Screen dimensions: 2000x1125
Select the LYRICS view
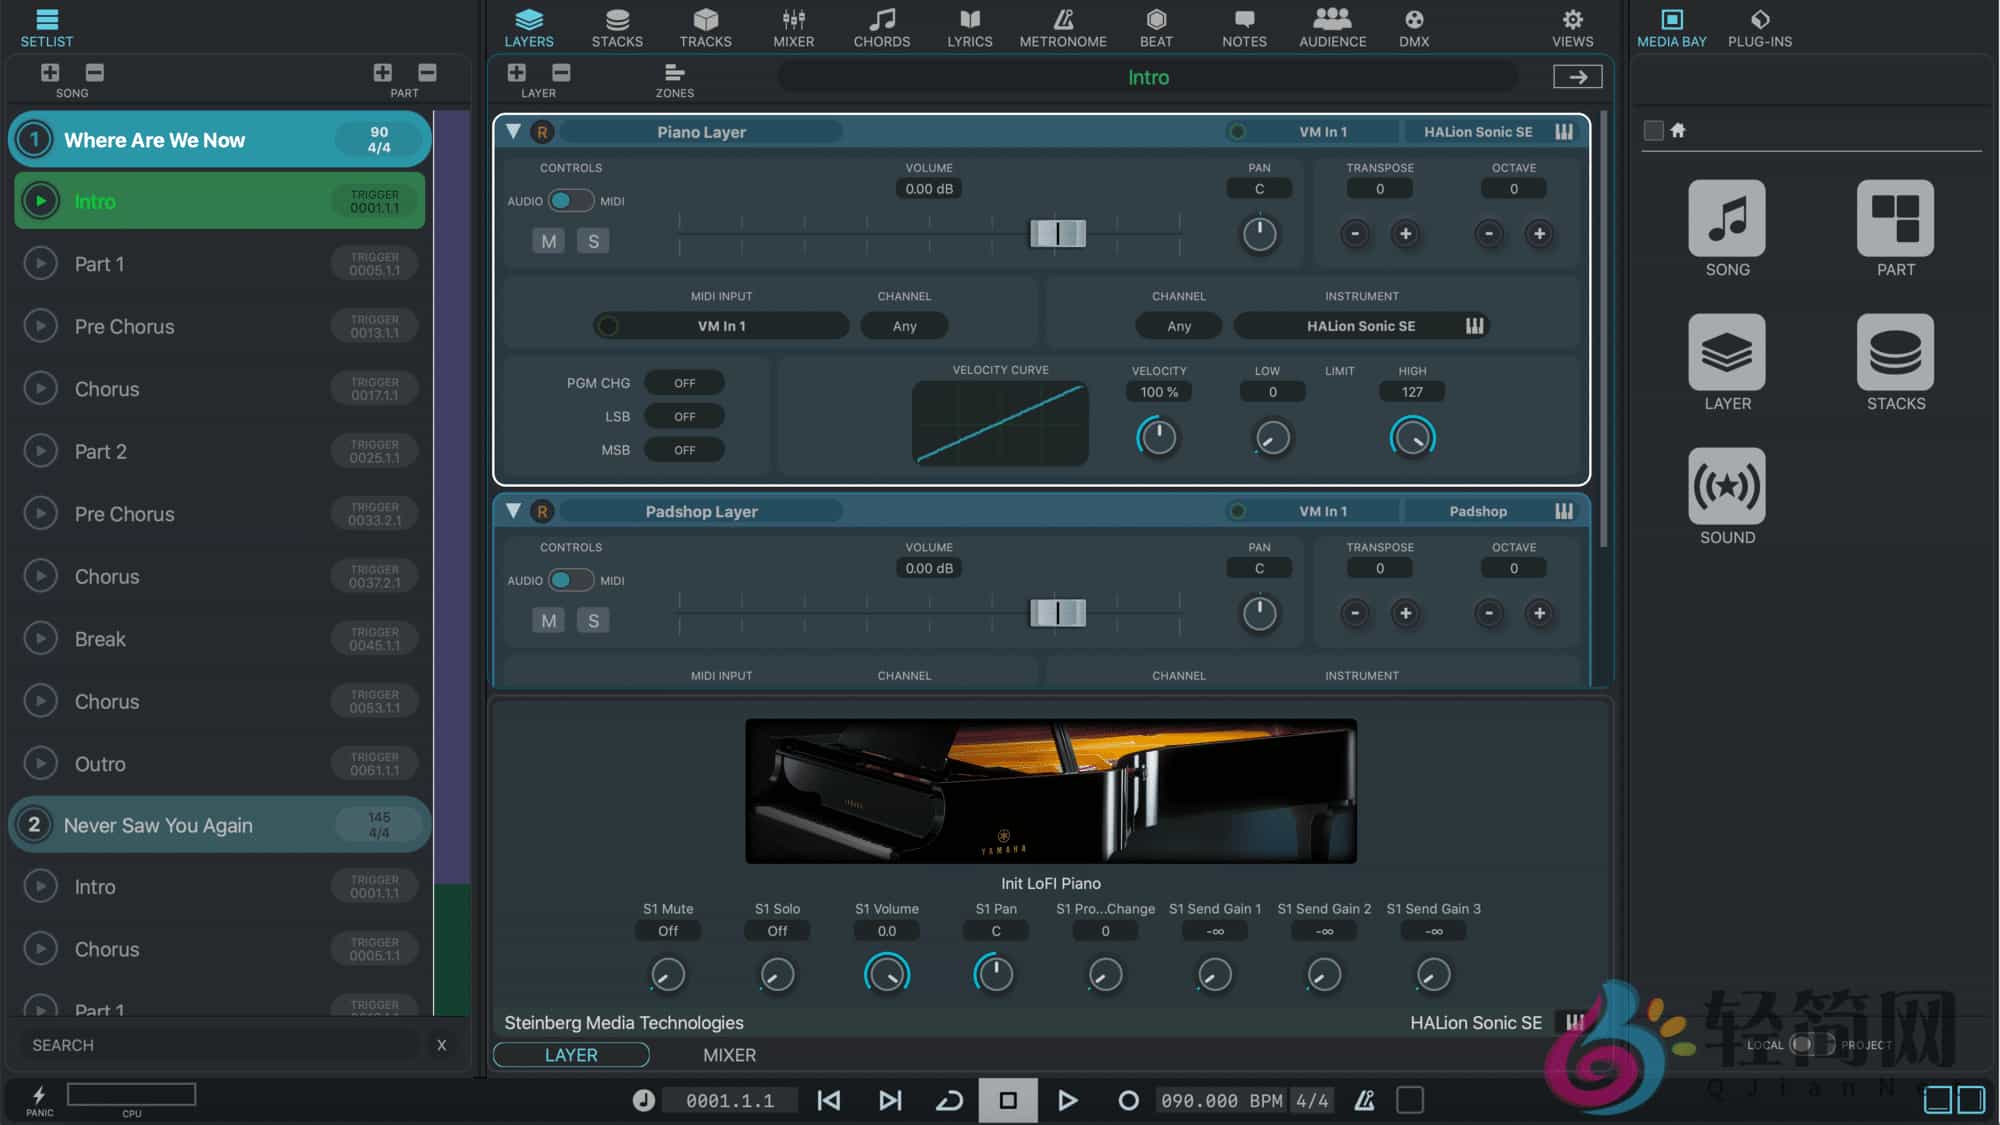pyautogui.click(x=969, y=27)
